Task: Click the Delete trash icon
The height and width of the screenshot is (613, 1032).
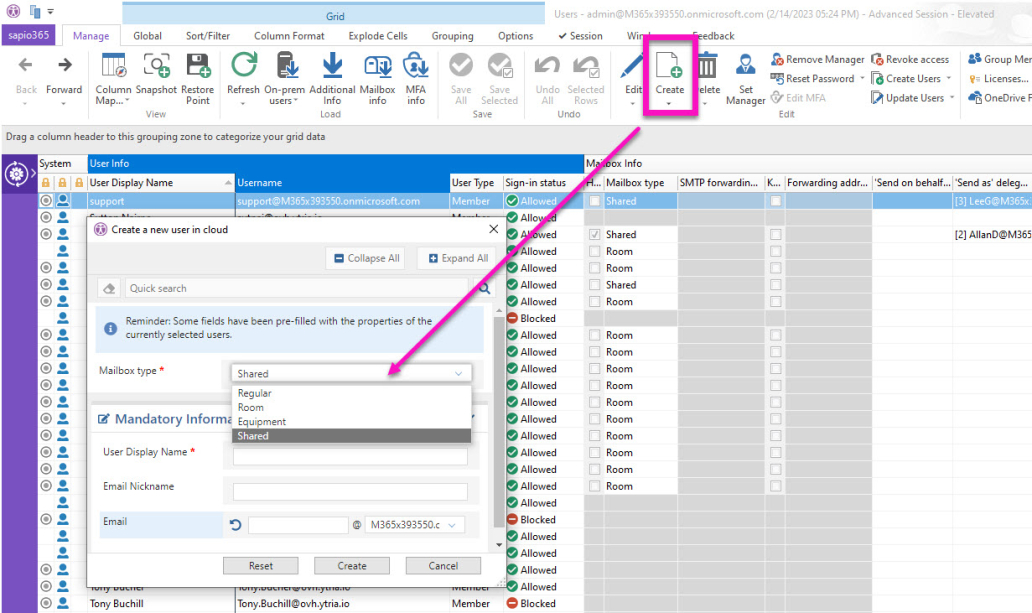Action: (x=707, y=65)
